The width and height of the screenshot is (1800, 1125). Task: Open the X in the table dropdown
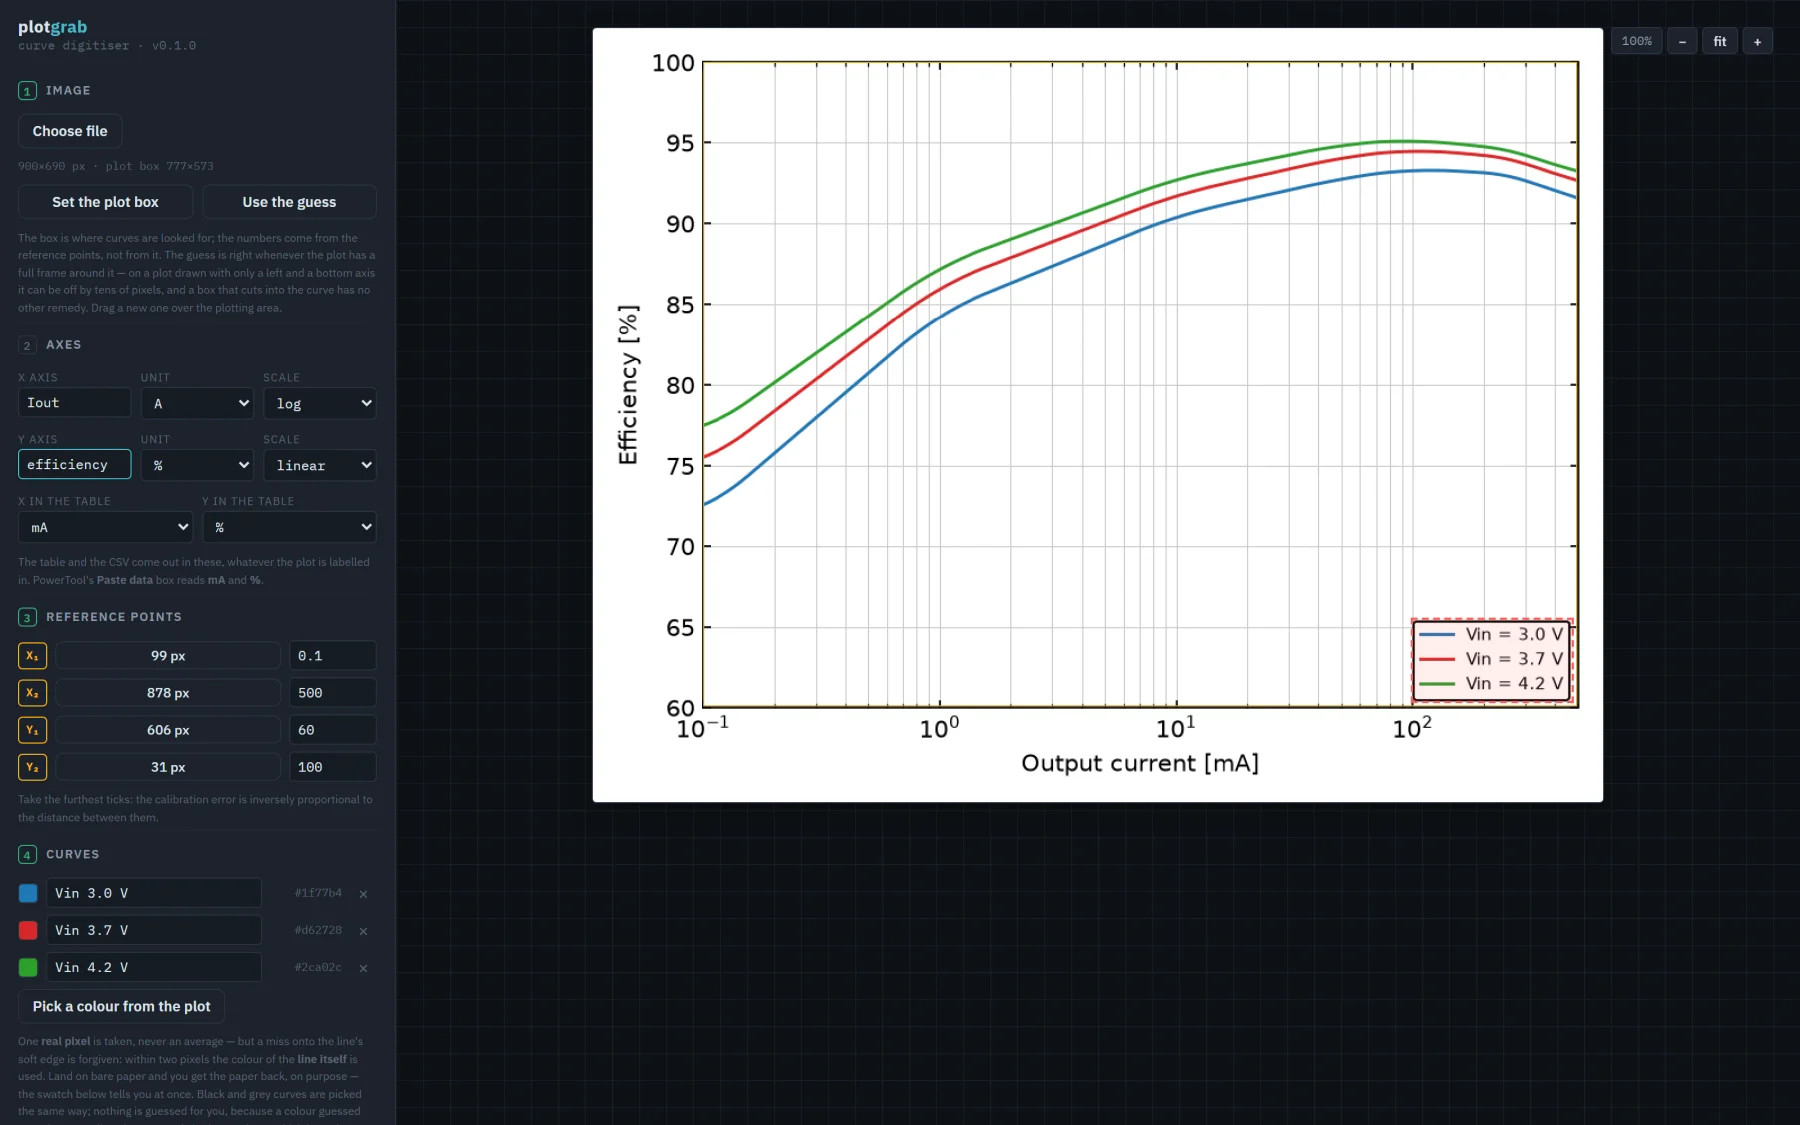105,527
